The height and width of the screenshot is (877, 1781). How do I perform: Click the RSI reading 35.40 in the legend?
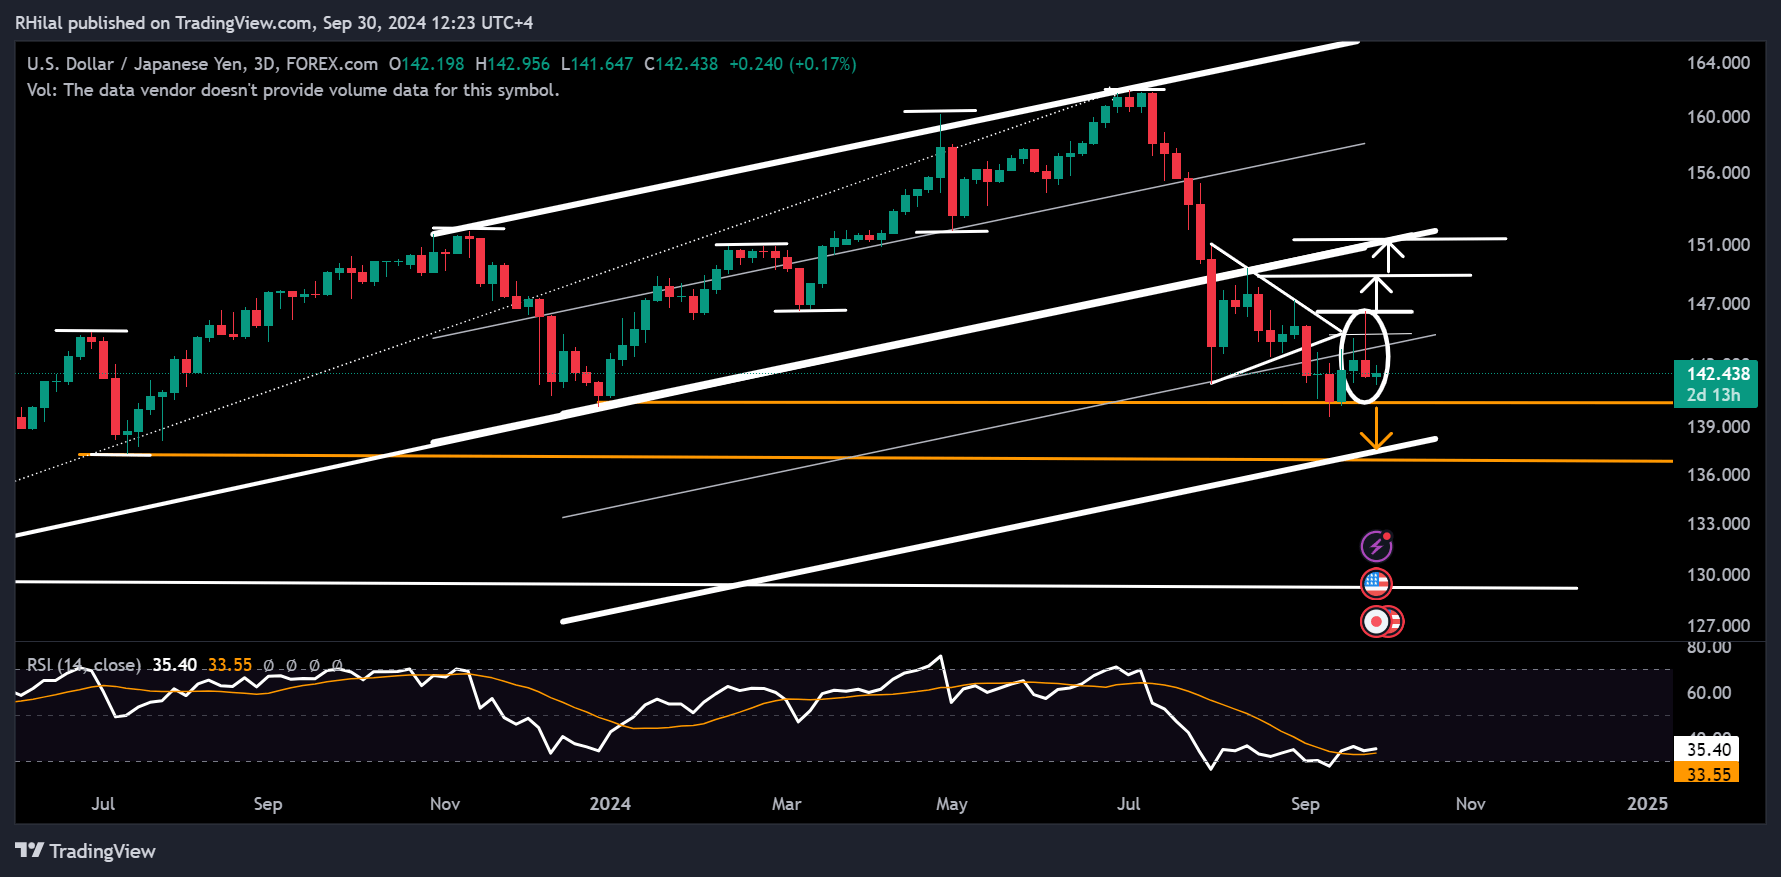click(x=175, y=665)
